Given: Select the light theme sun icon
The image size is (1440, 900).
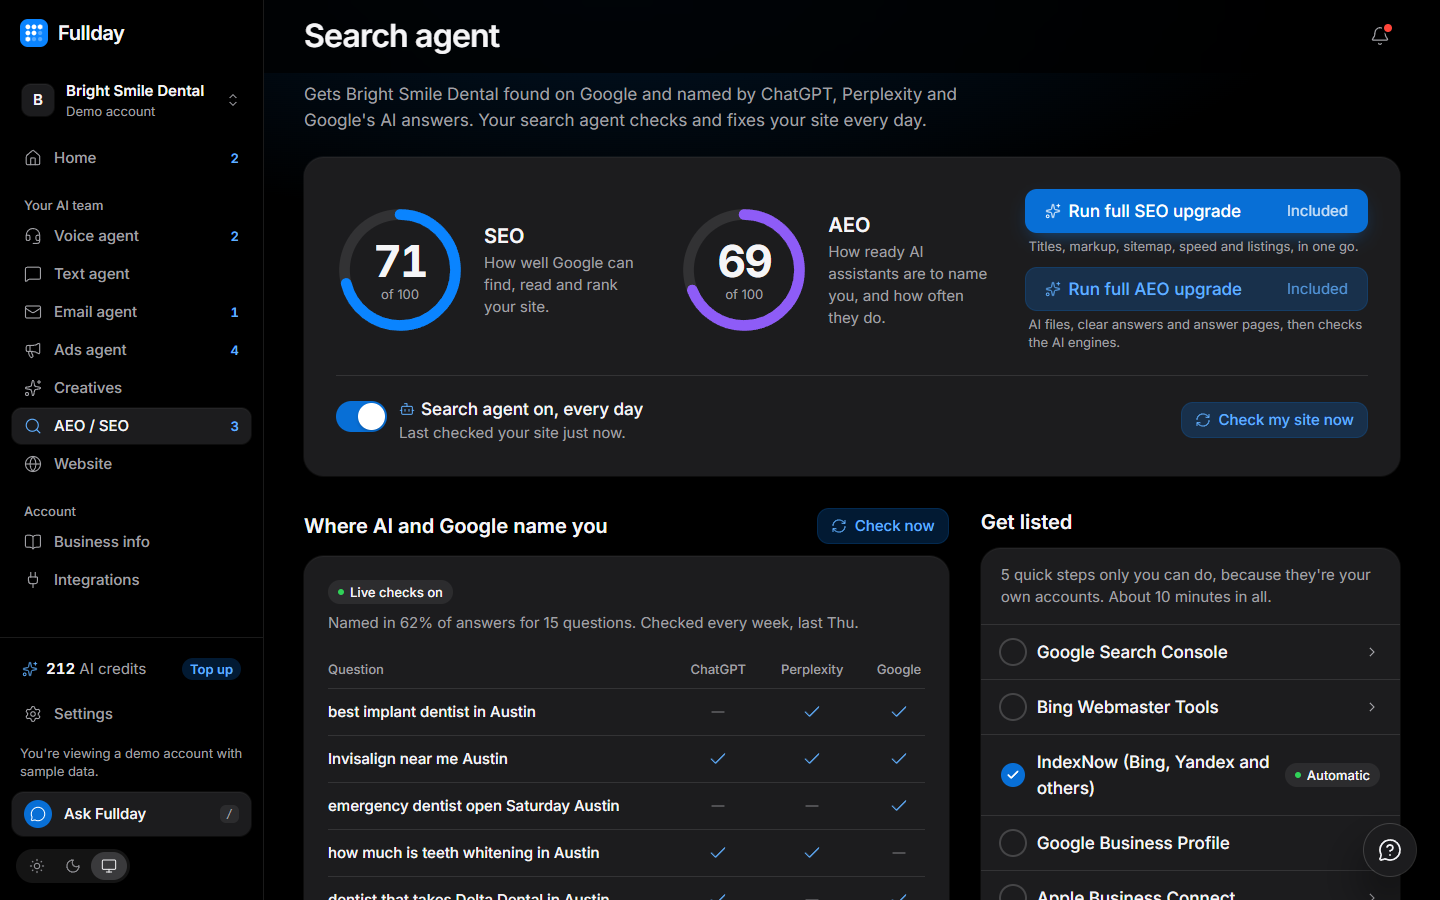Looking at the screenshot, I should point(37,866).
